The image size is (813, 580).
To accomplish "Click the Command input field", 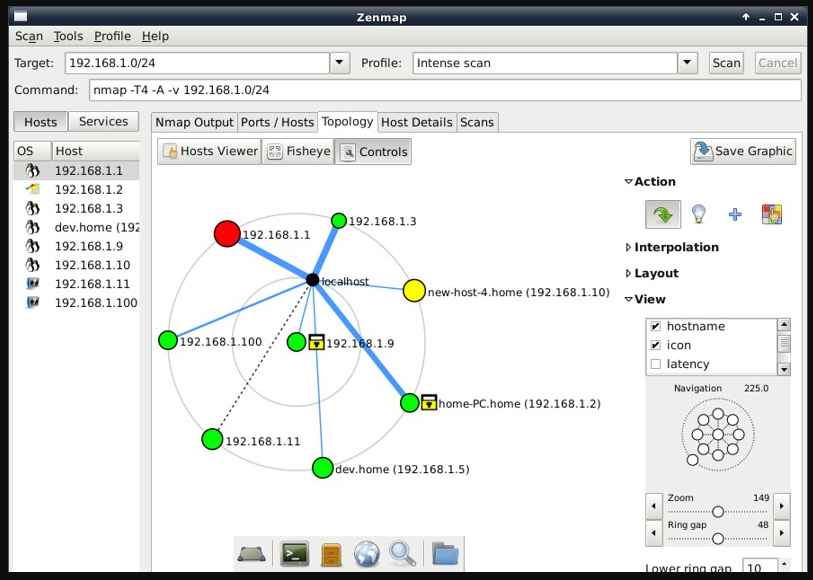I will pyautogui.click(x=445, y=90).
